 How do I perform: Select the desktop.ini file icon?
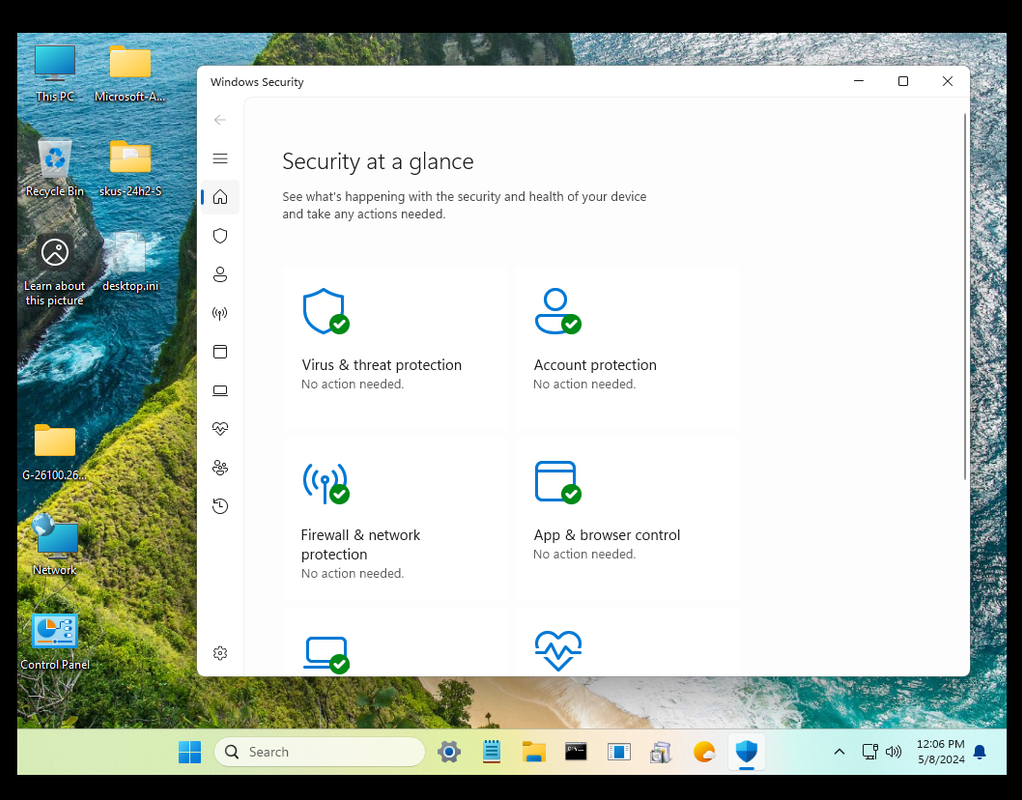(130, 262)
